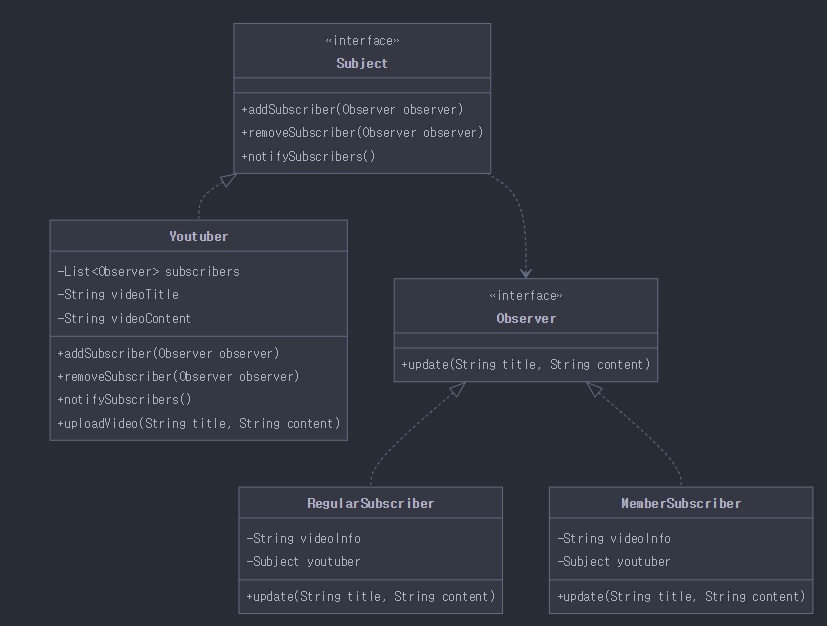
Task: Click the Youtuber class name
Action: pos(198,236)
